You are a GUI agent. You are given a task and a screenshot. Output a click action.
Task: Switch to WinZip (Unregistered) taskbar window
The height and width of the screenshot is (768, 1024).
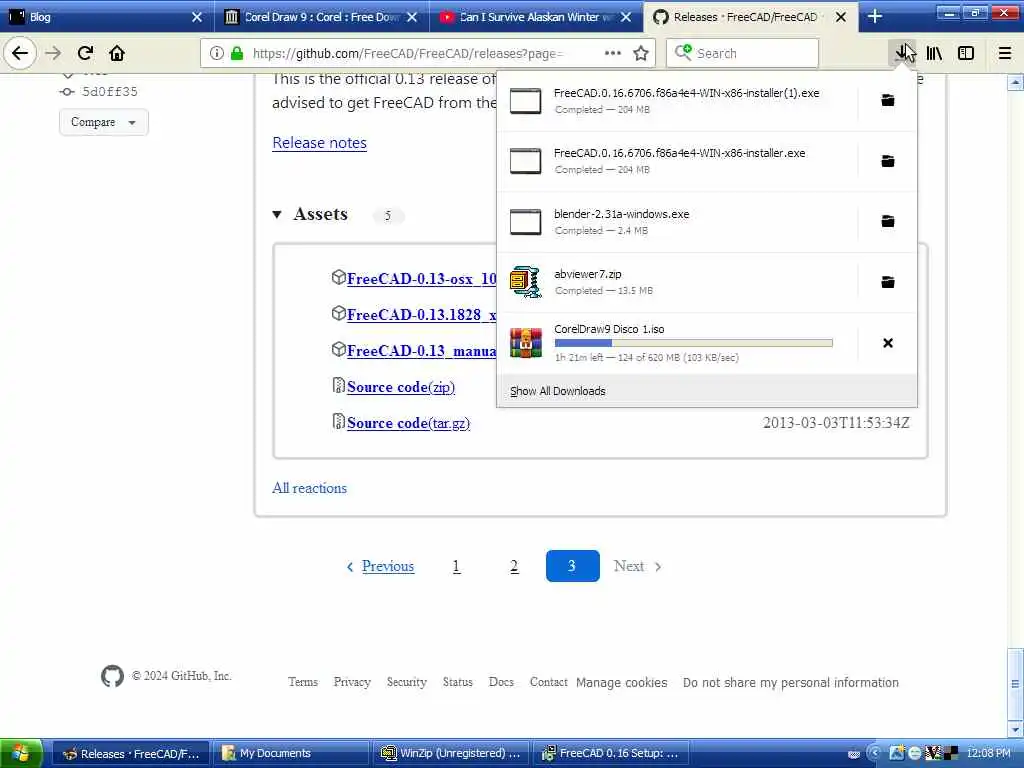point(452,754)
